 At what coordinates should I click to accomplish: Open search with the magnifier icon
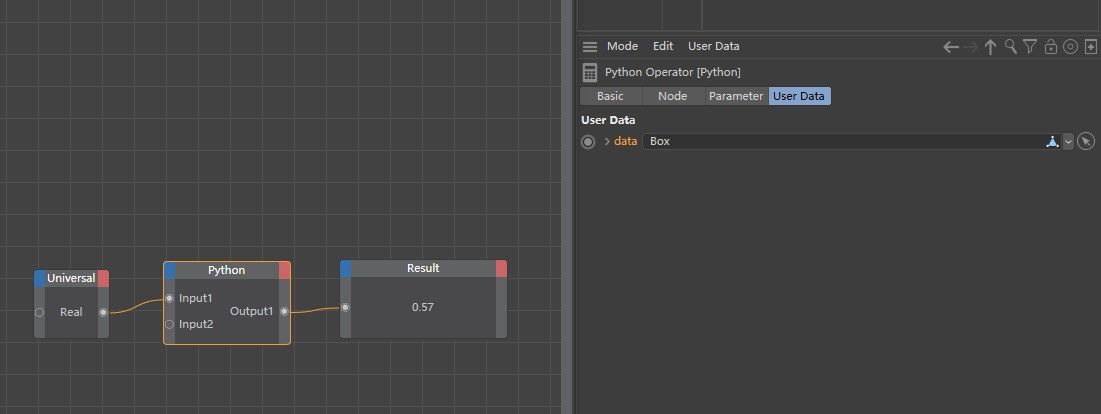click(x=1010, y=47)
